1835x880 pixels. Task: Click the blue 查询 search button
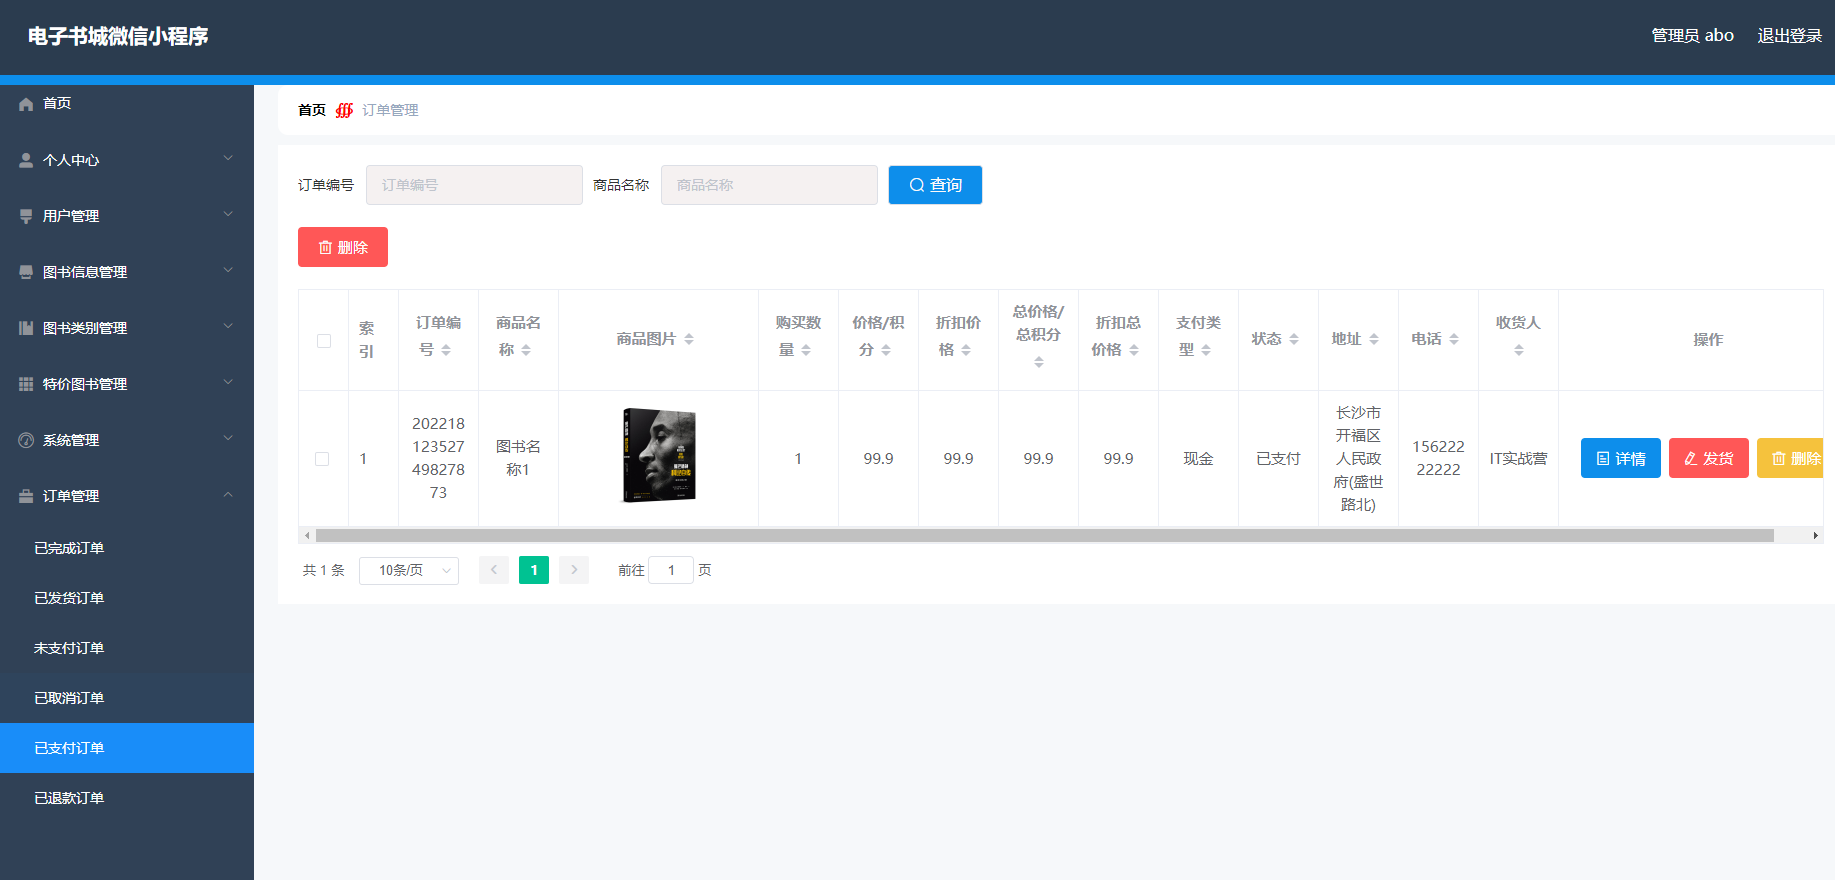935,185
